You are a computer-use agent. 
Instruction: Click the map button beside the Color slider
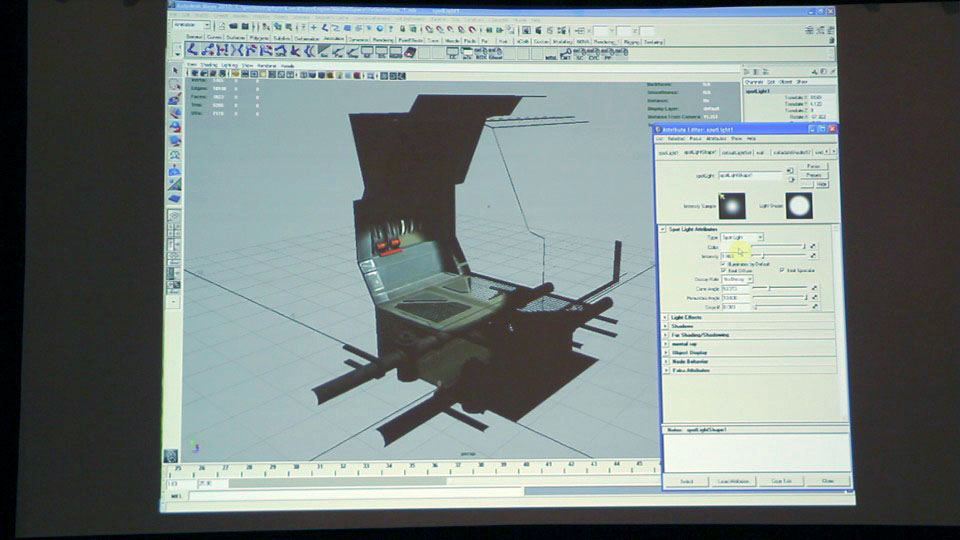812,246
